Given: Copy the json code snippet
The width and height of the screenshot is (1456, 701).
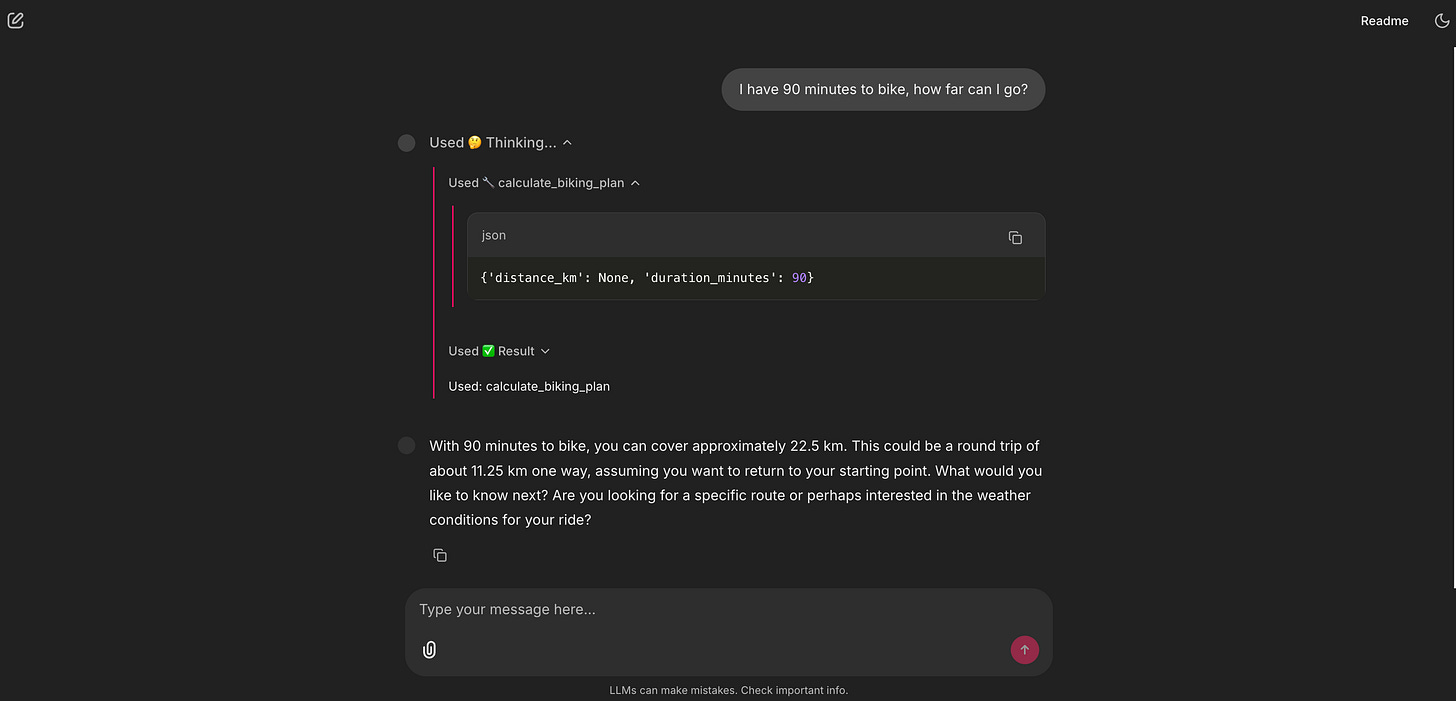Looking at the screenshot, I should pyautogui.click(x=1015, y=237).
